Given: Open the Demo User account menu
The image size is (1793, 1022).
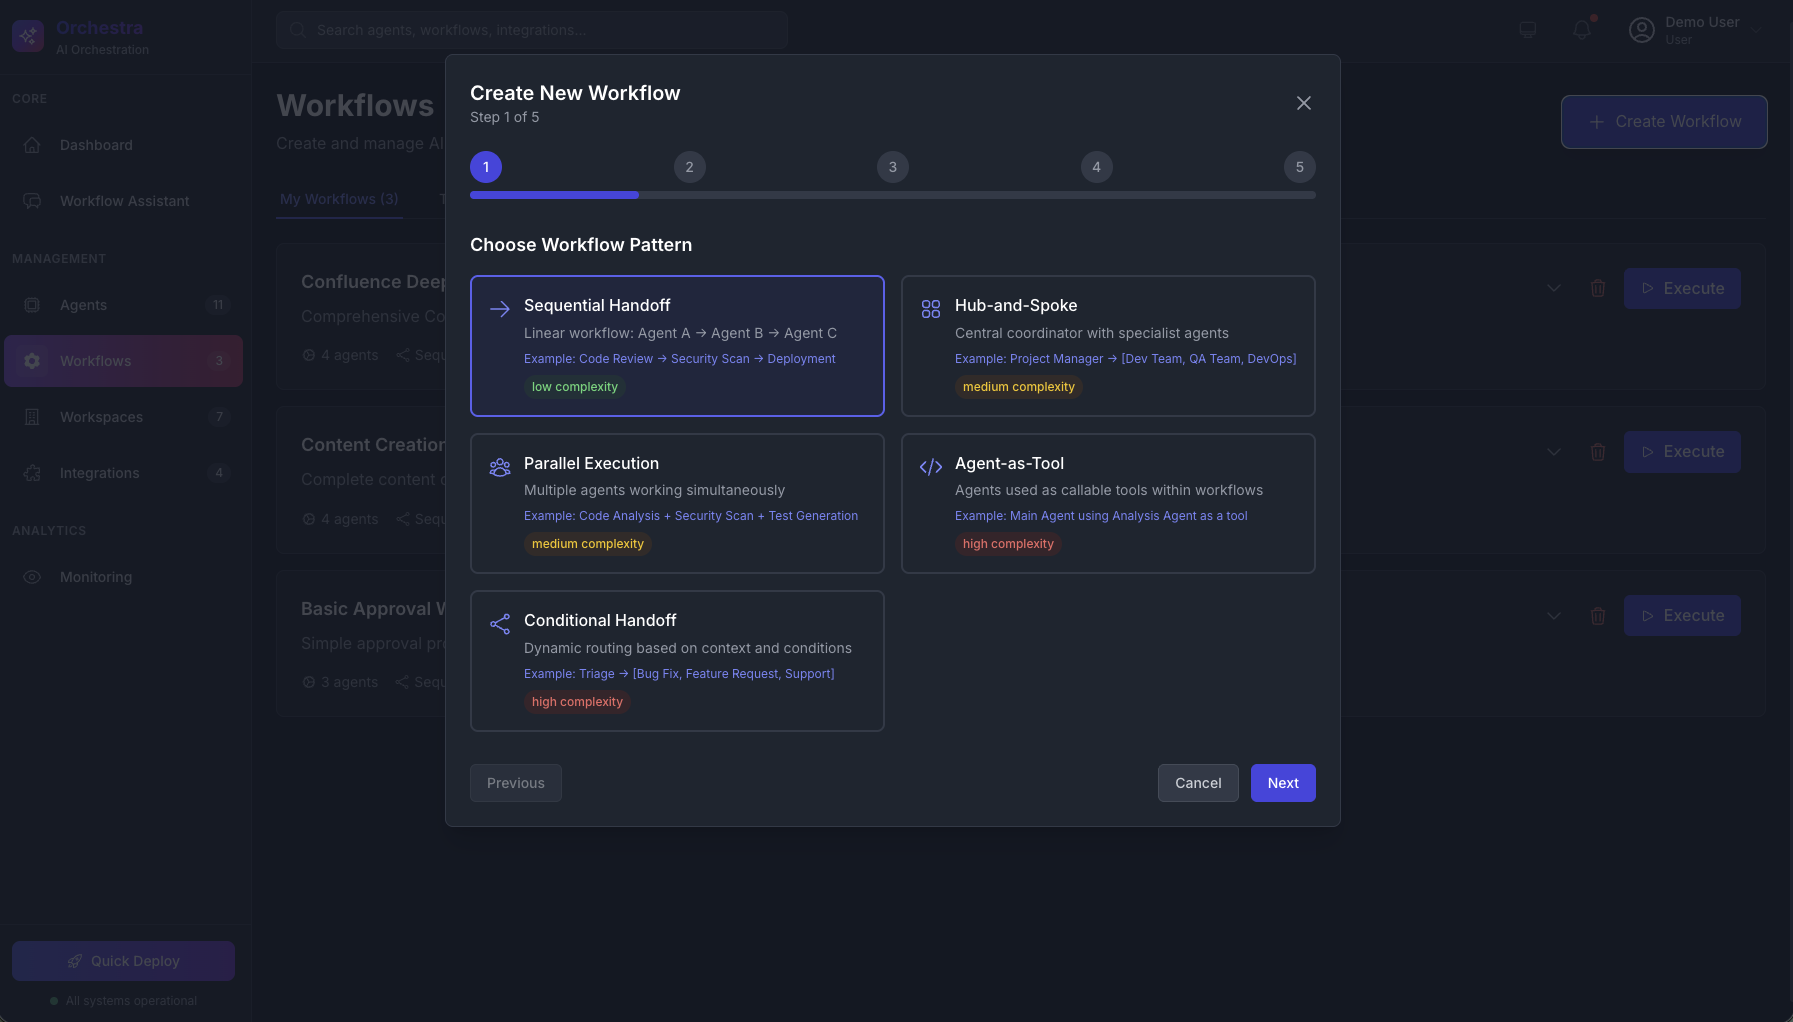Looking at the screenshot, I should [1697, 29].
